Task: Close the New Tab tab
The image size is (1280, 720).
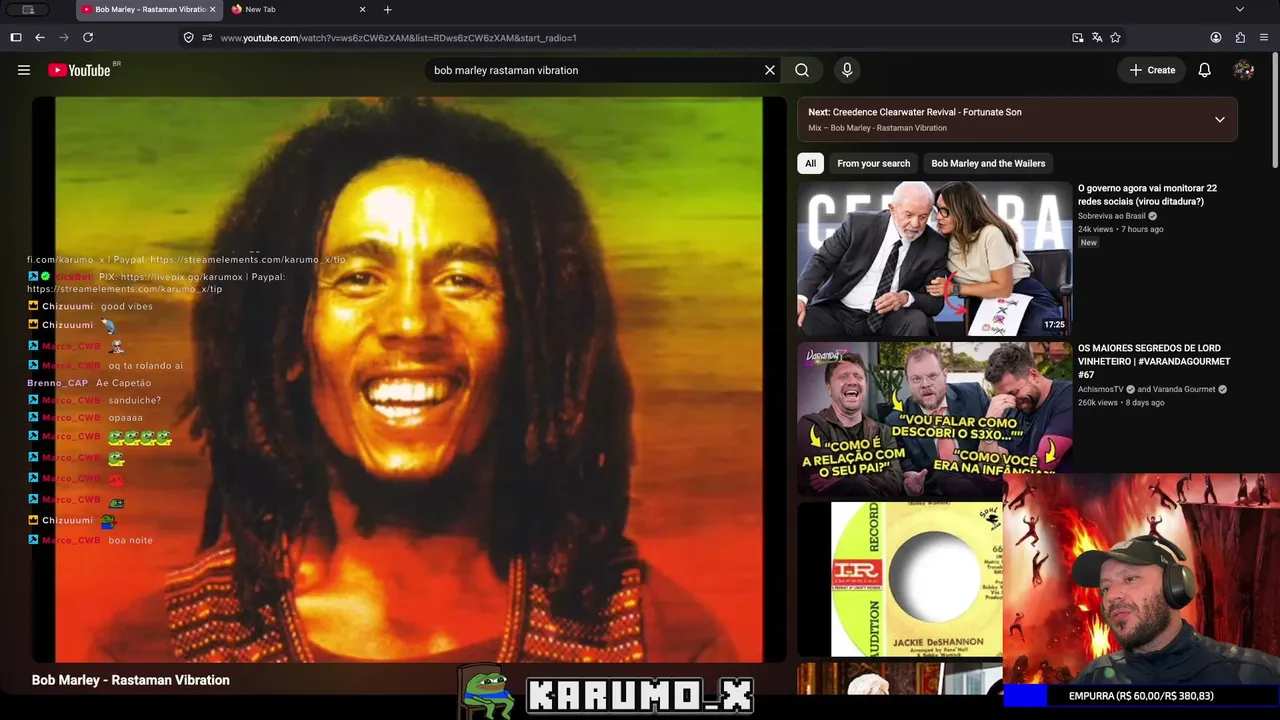Action: (364, 10)
